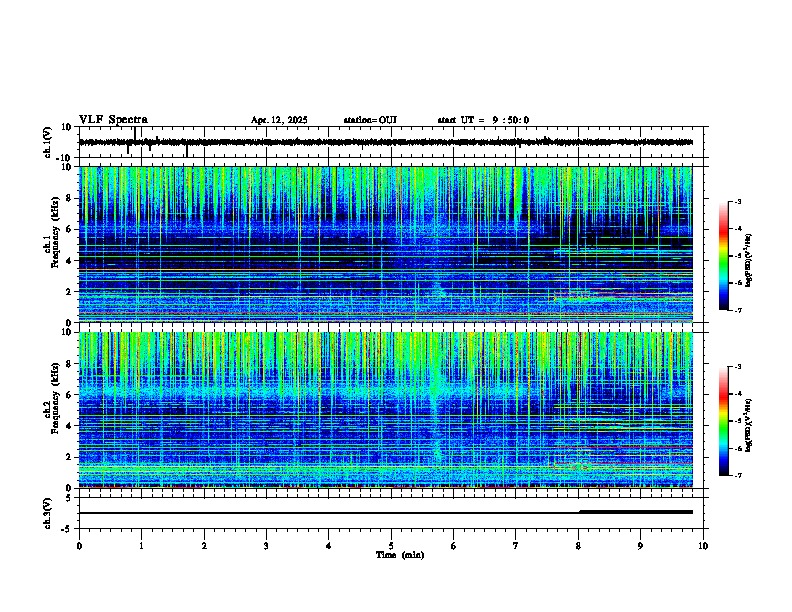Click time axis tick label "0"
The width and height of the screenshot is (792, 612).
pyautogui.click(x=79, y=546)
